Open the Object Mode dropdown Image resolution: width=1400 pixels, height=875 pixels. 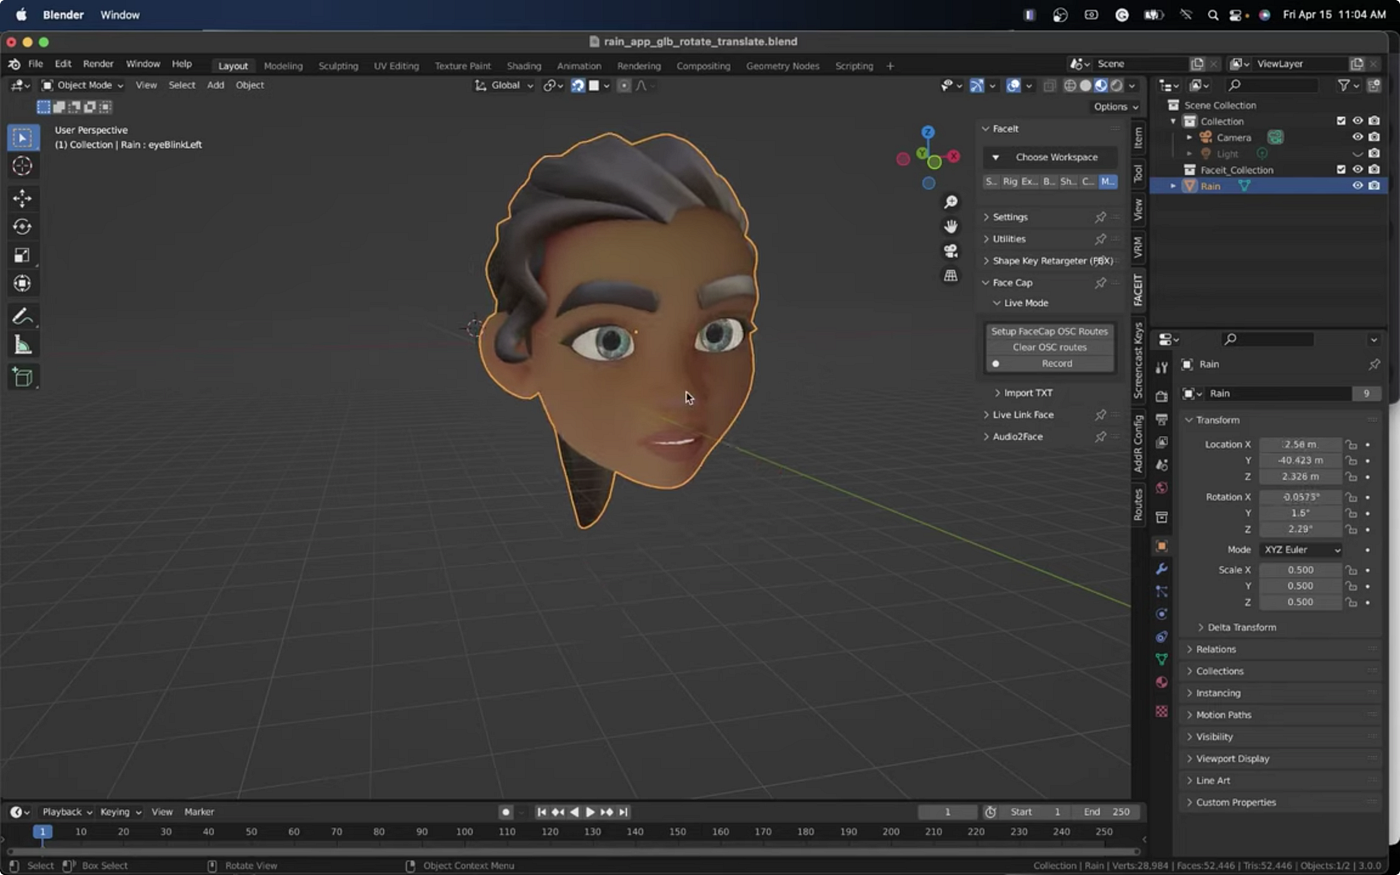pyautogui.click(x=82, y=86)
